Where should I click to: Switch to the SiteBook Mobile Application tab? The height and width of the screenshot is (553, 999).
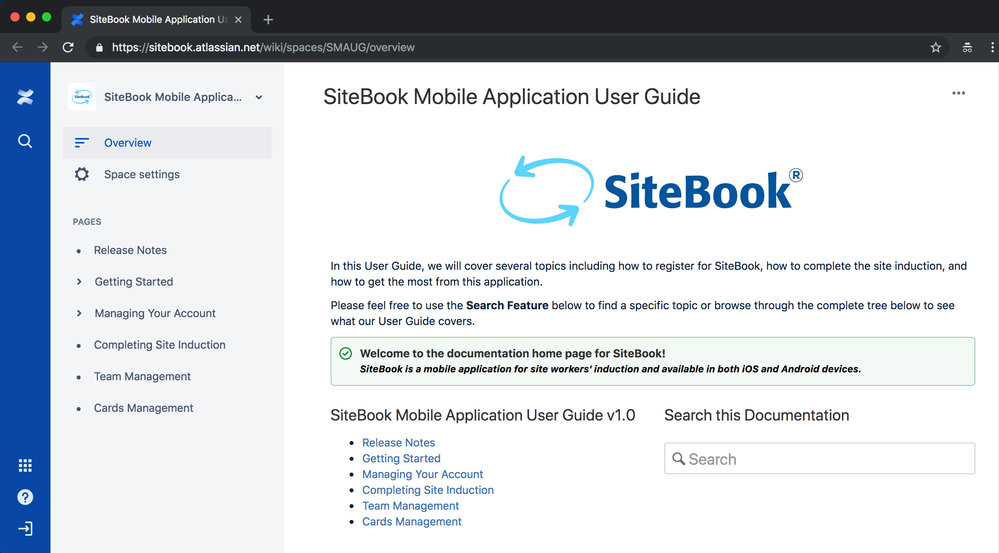click(x=157, y=20)
